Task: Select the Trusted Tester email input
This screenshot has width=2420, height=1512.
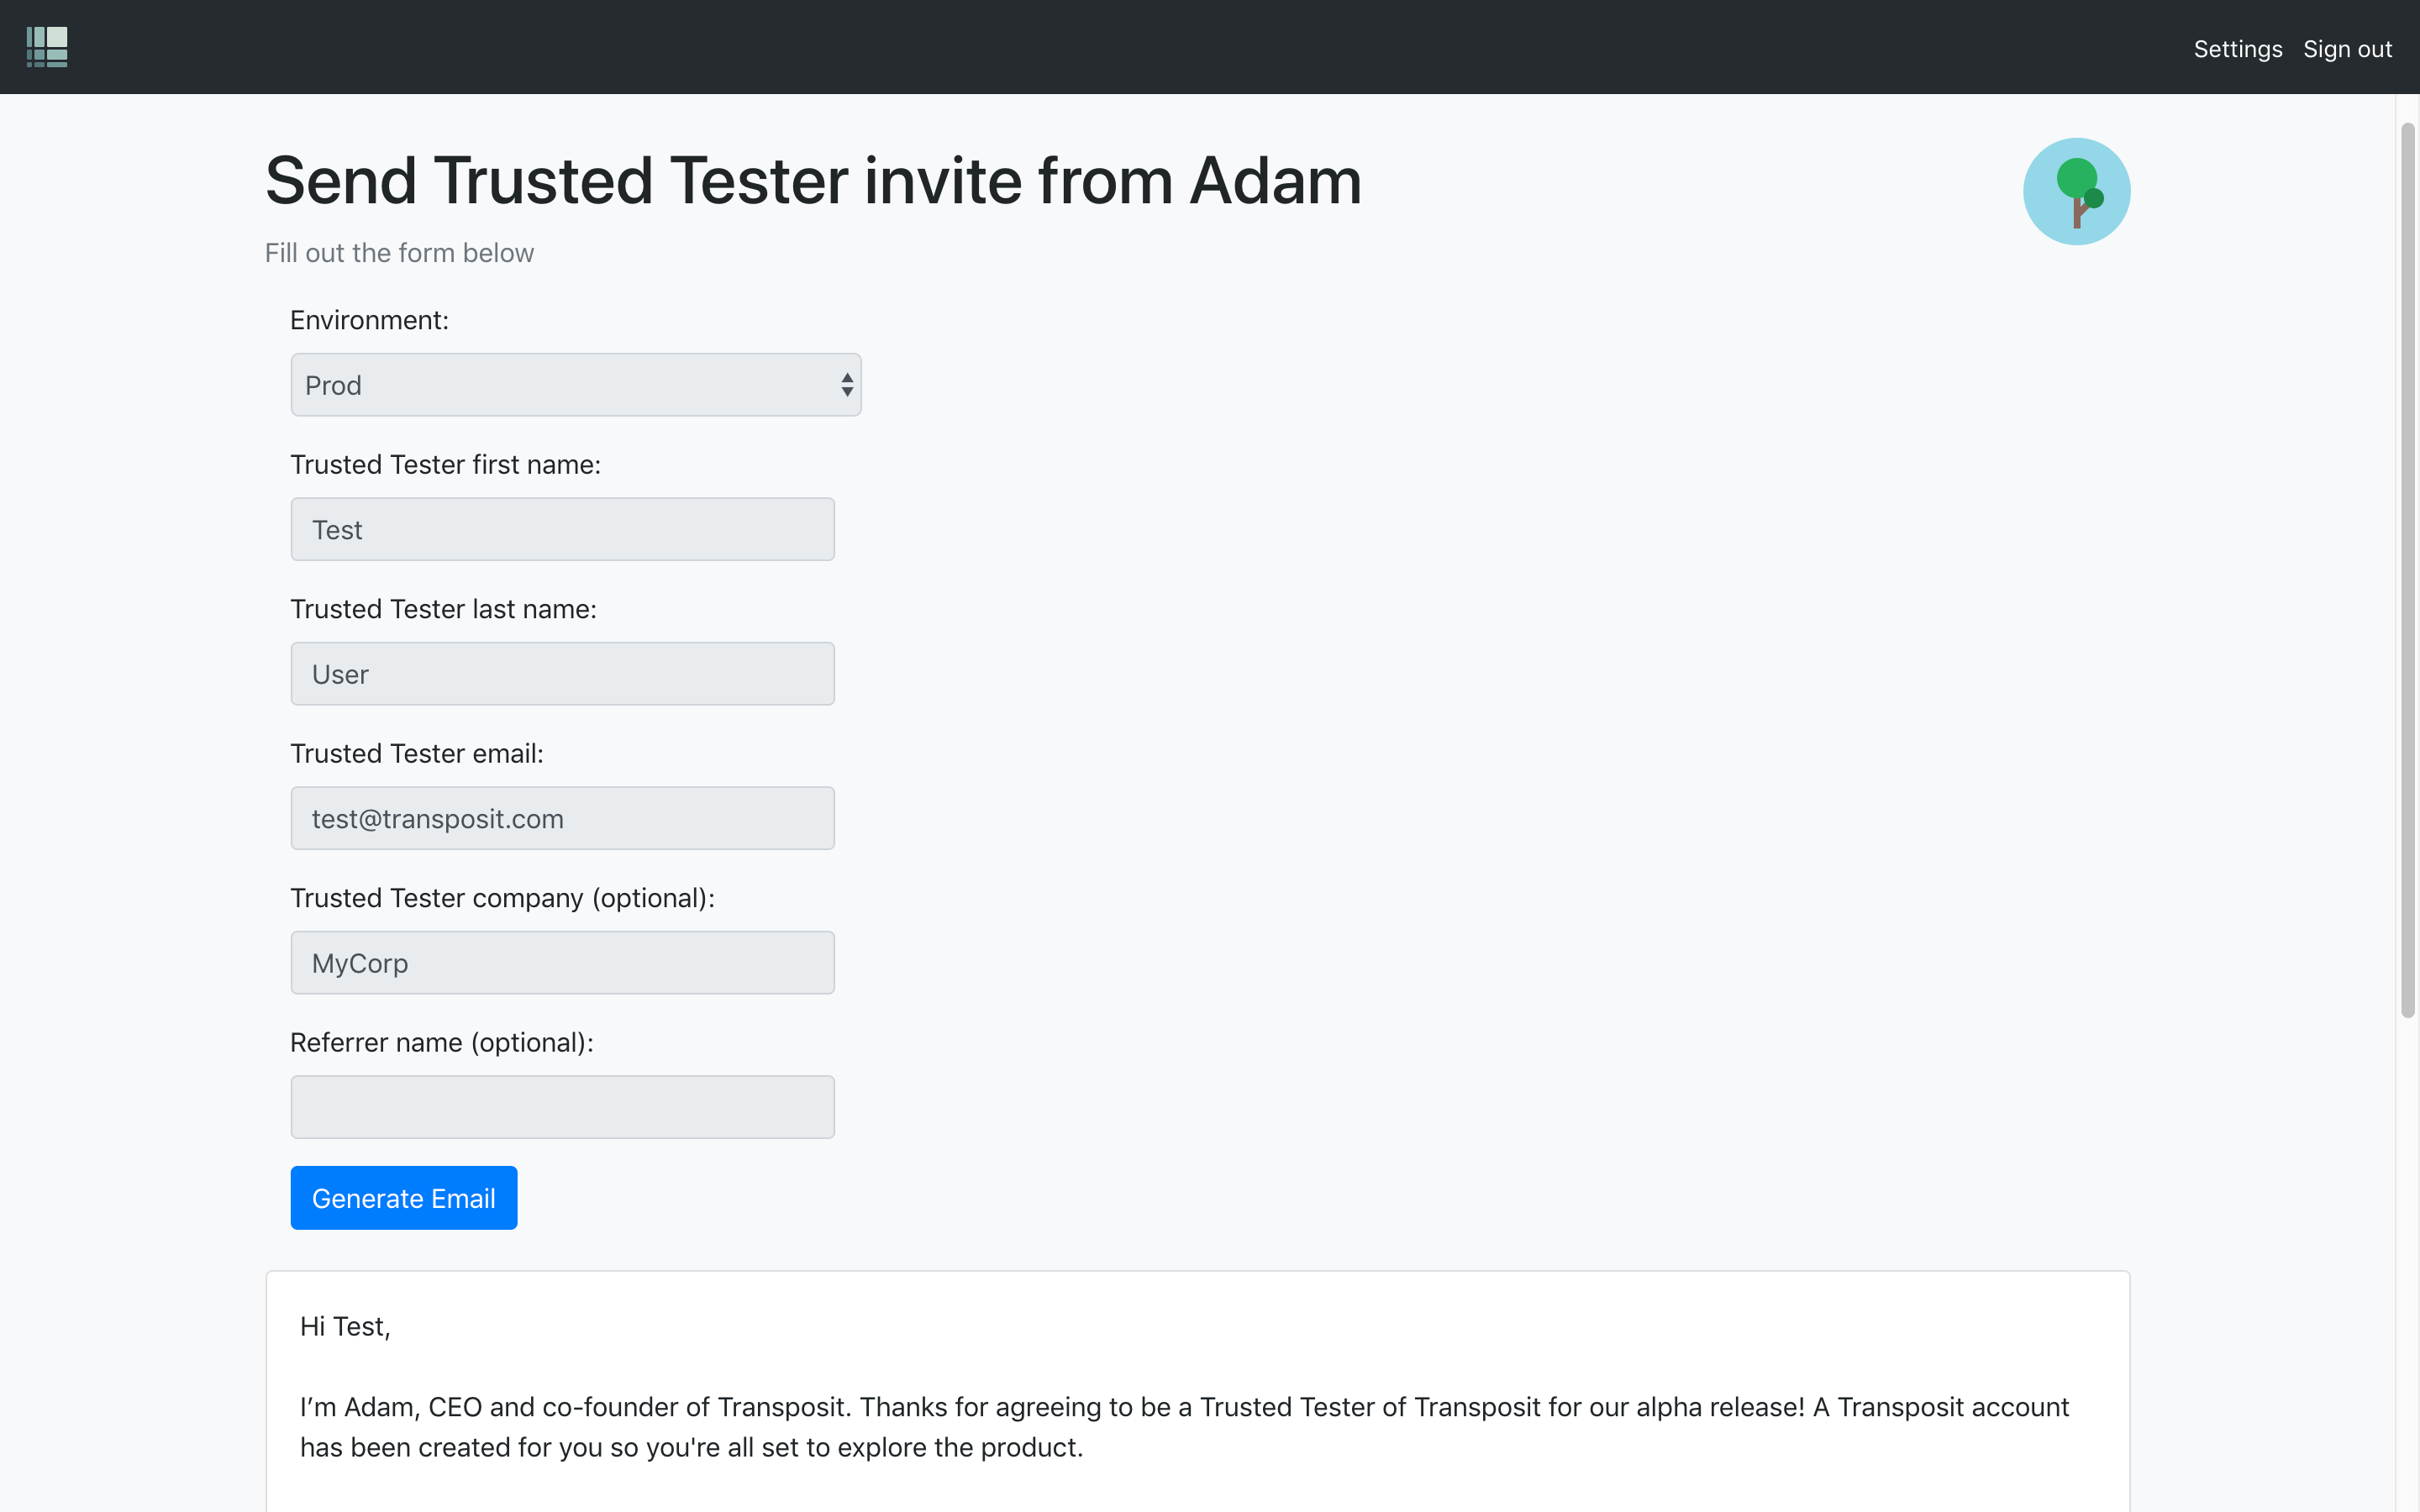Action: coord(562,818)
